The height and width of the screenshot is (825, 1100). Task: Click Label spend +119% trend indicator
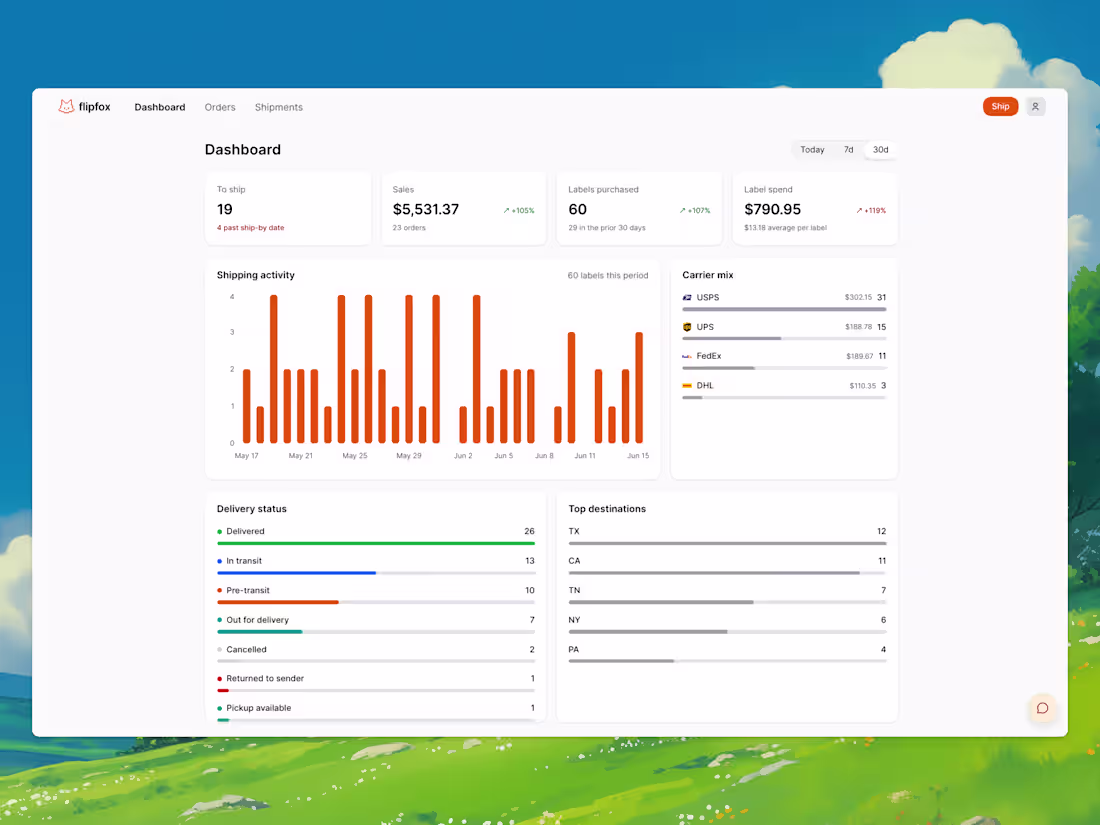point(871,210)
